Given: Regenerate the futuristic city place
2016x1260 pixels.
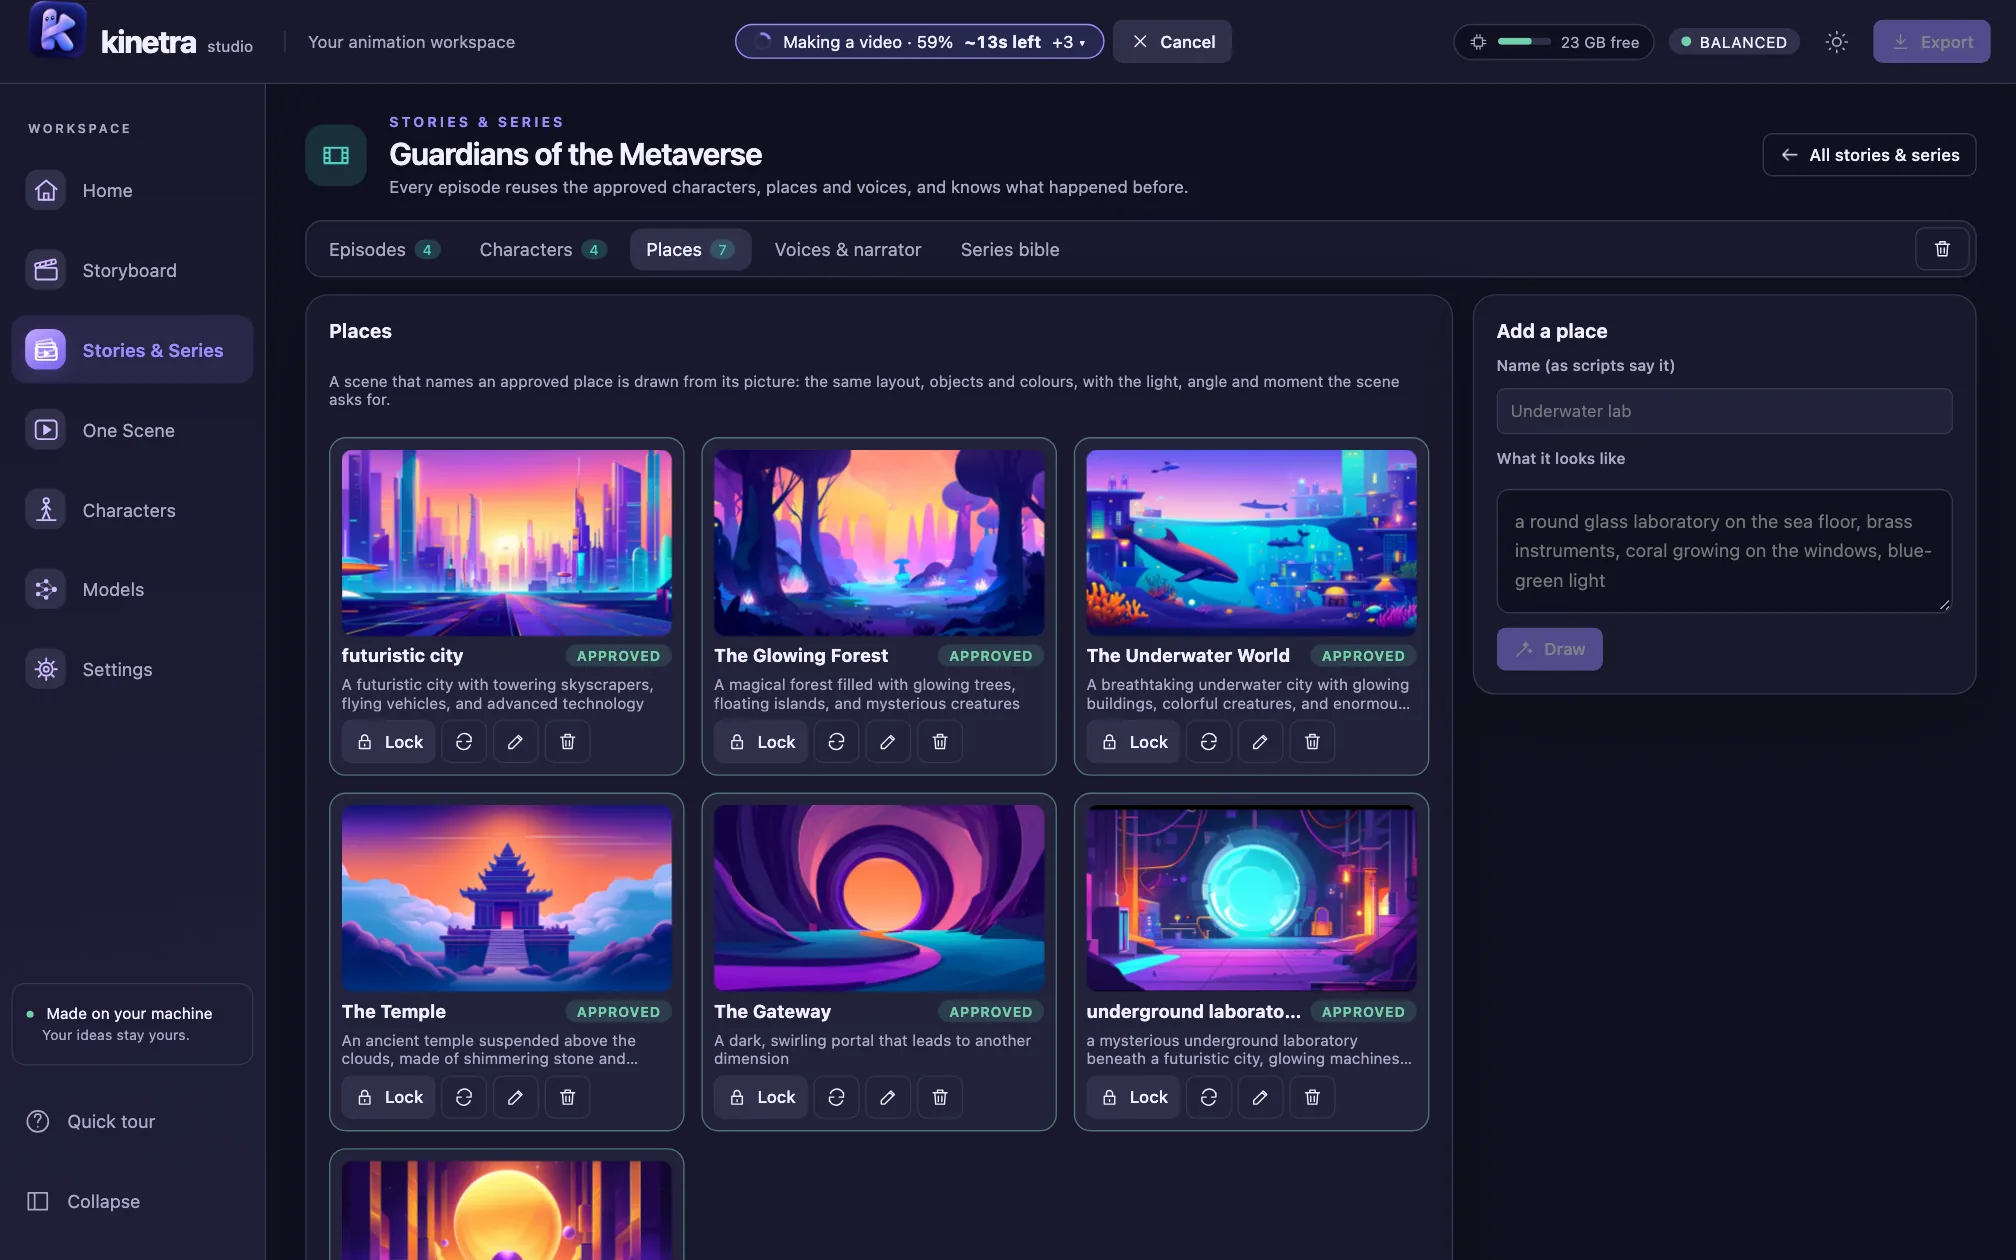Looking at the screenshot, I should (x=464, y=742).
